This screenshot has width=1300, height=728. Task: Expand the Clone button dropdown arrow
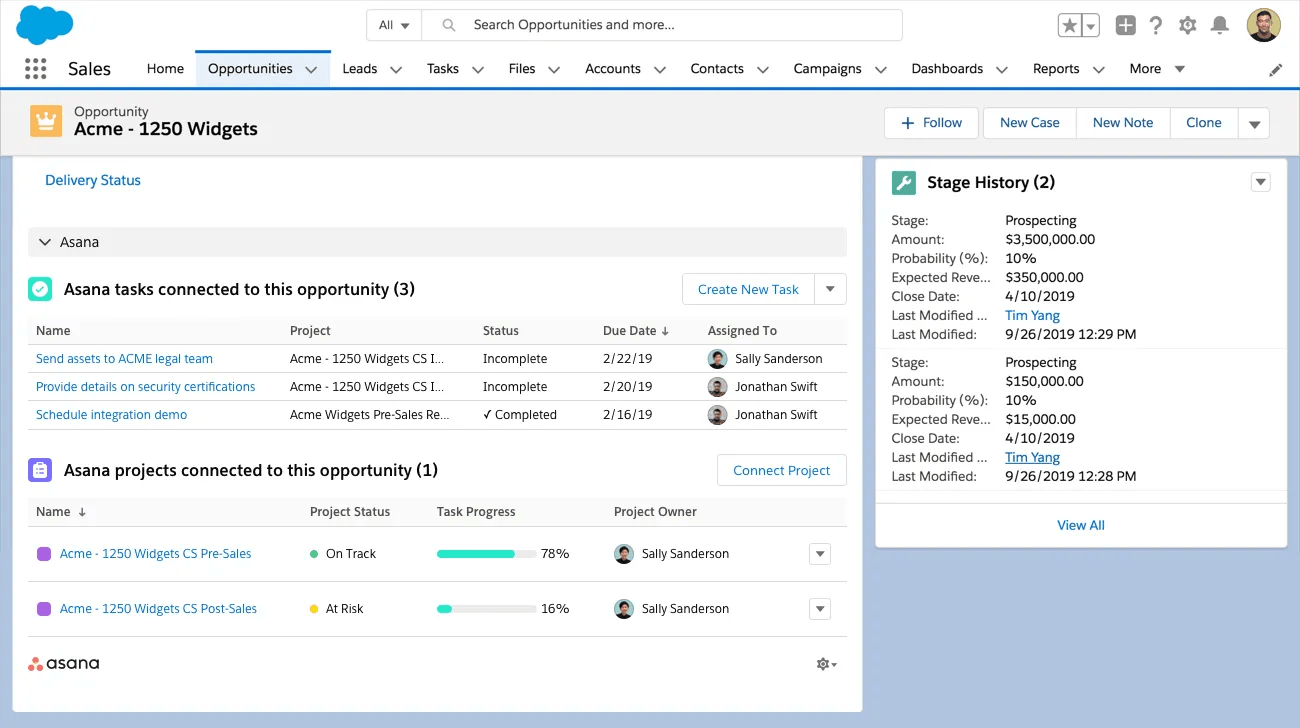click(x=1254, y=122)
